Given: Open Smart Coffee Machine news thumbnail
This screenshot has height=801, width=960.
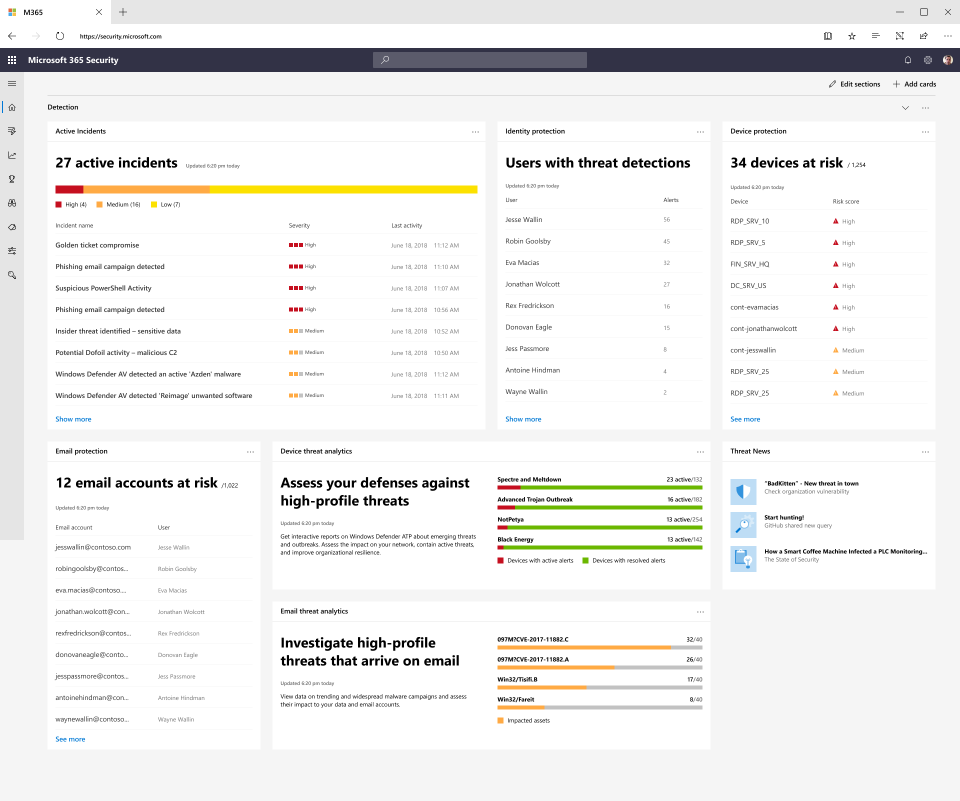Looking at the screenshot, I should click(x=743, y=559).
